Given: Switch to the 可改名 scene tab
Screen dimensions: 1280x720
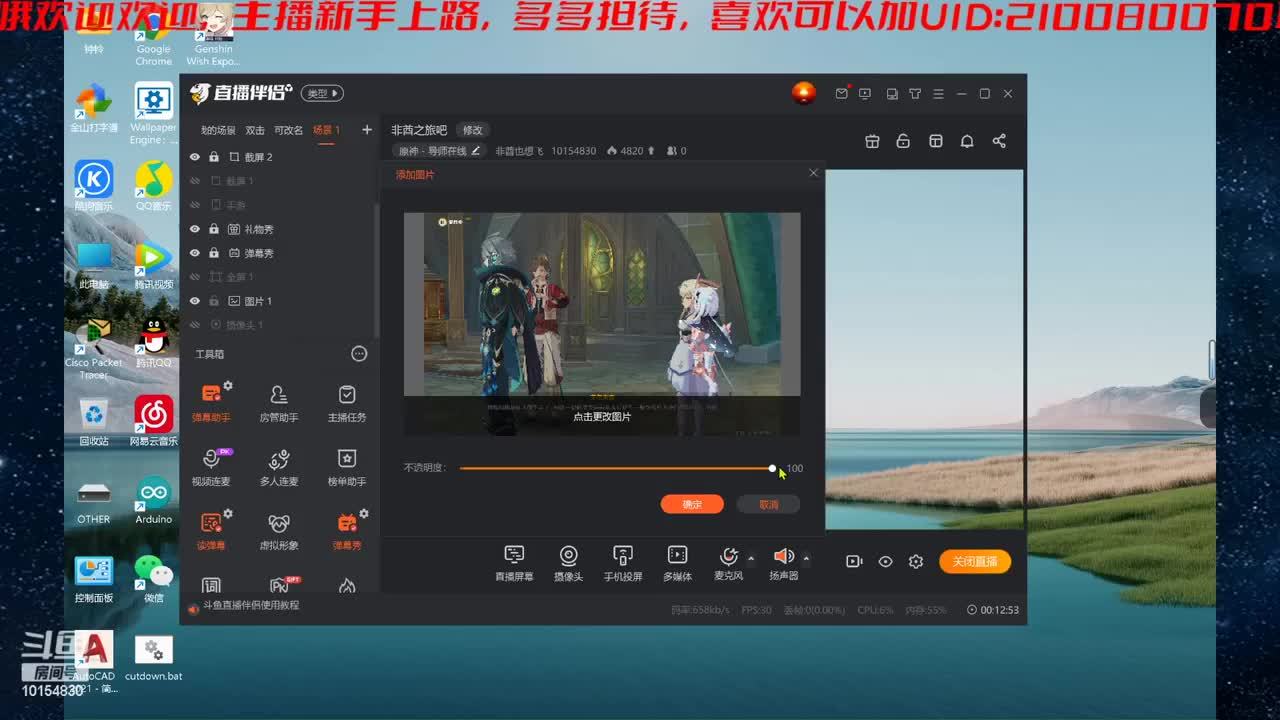Looking at the screenshot, I should point(288,130).
